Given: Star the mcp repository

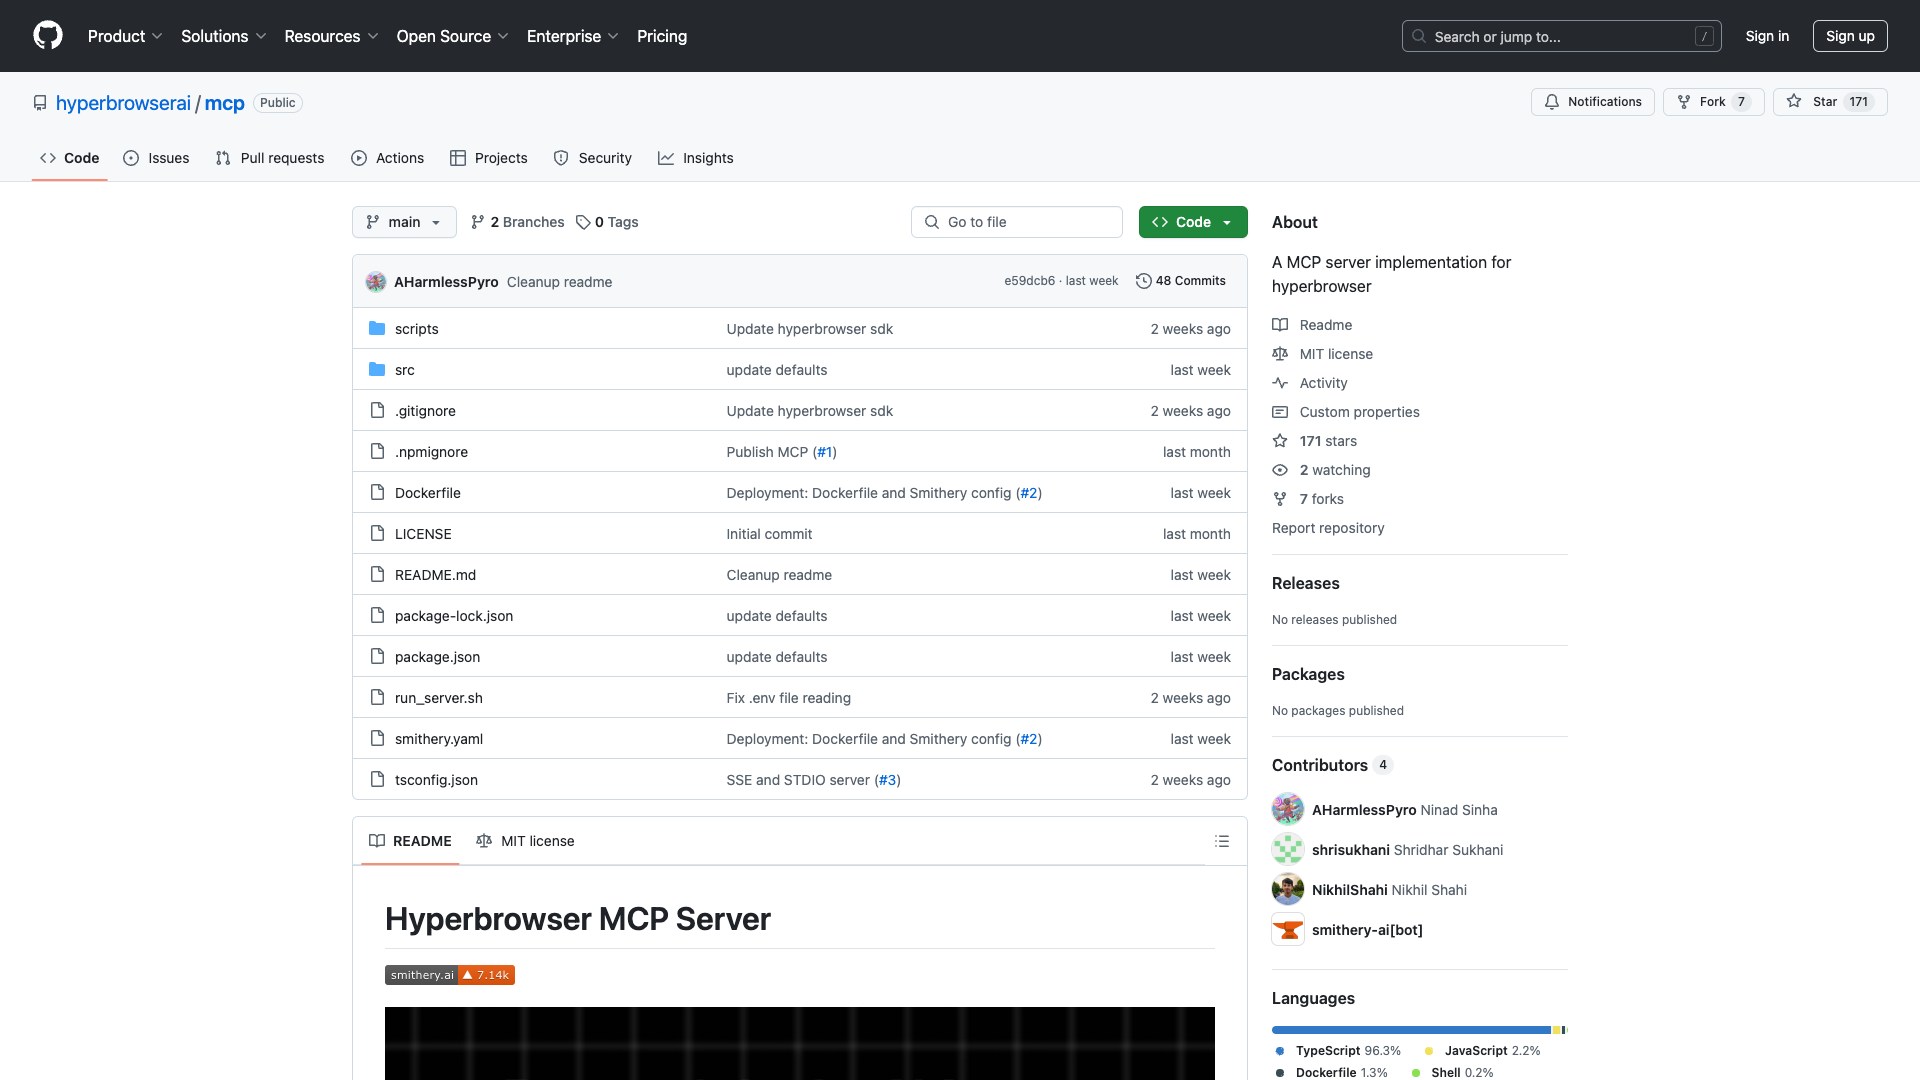Looking at the screenshot, I should click(x=1829, y=101).
